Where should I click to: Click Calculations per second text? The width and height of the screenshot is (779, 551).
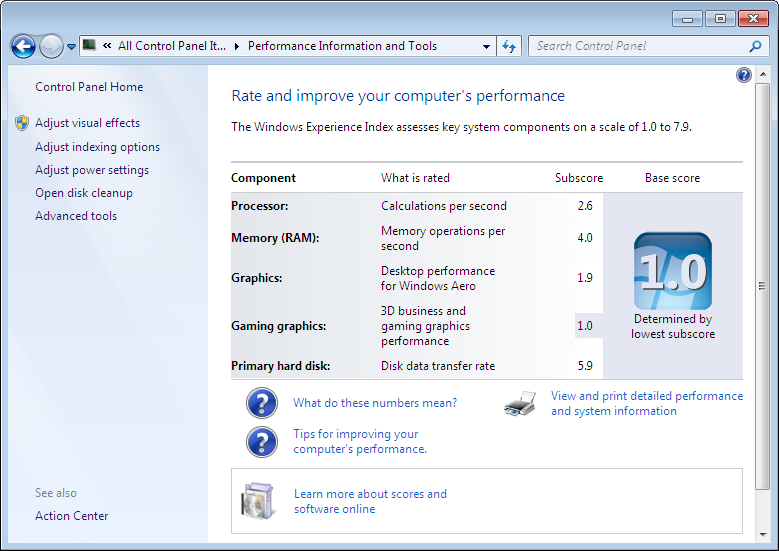(x=444, y=206)
